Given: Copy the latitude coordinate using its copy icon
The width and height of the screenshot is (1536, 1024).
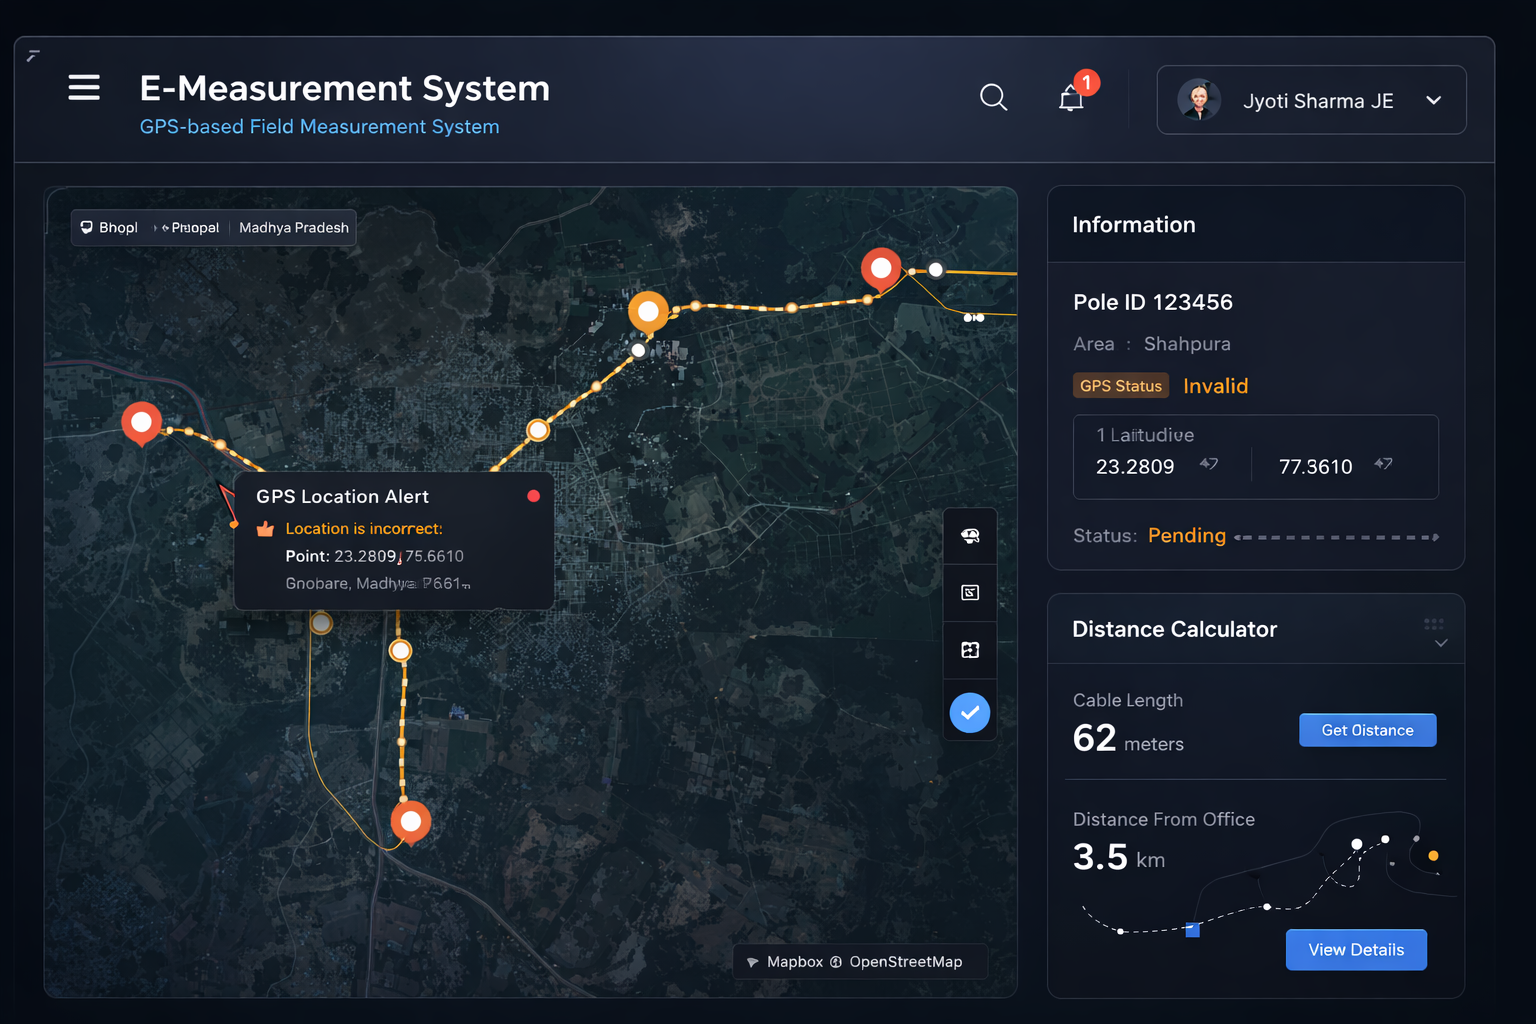Looking at the screenshot, I should pos(1208,464).
